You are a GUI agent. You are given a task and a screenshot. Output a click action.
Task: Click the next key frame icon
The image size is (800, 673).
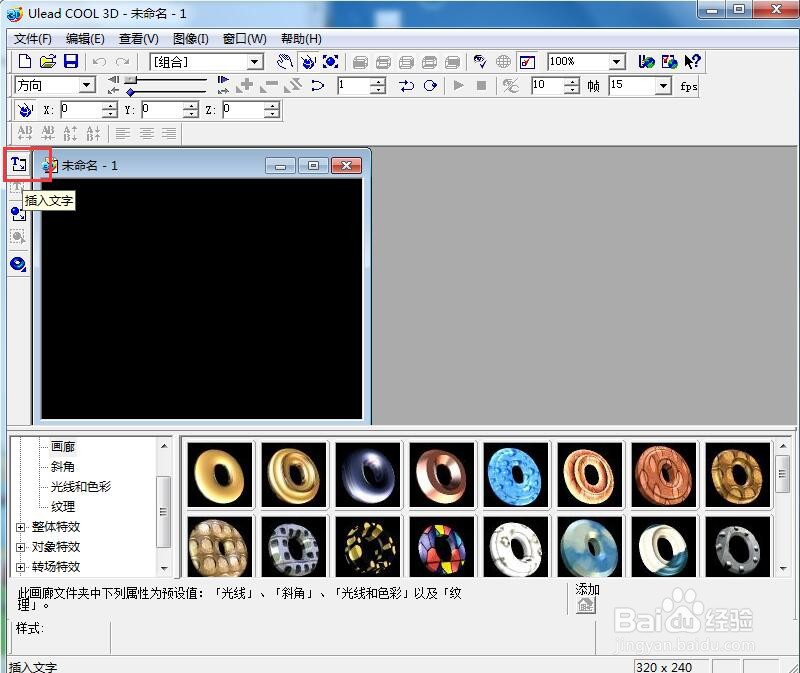(223, 90)
